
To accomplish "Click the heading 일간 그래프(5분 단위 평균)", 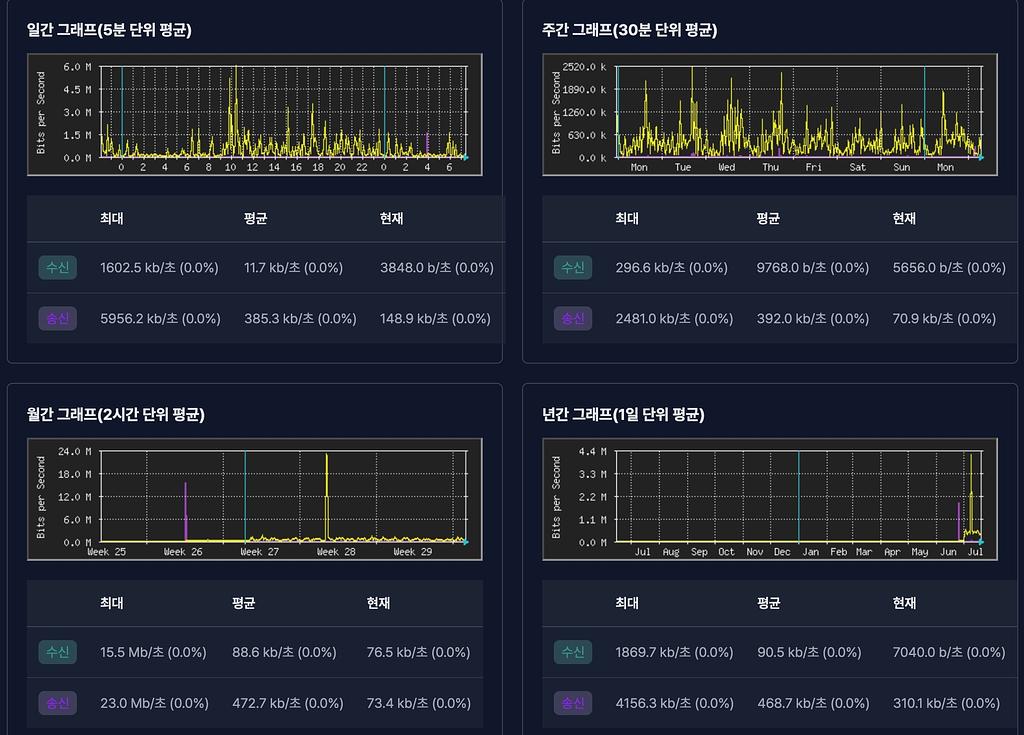I will click(x=109, y=30).
